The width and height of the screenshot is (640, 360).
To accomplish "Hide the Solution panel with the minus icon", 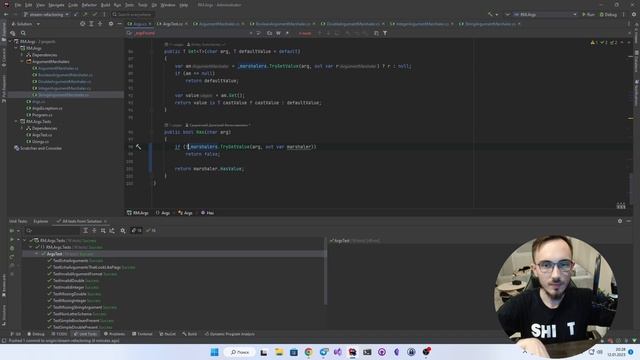I will pyautogui.click(x=119, y=24).
